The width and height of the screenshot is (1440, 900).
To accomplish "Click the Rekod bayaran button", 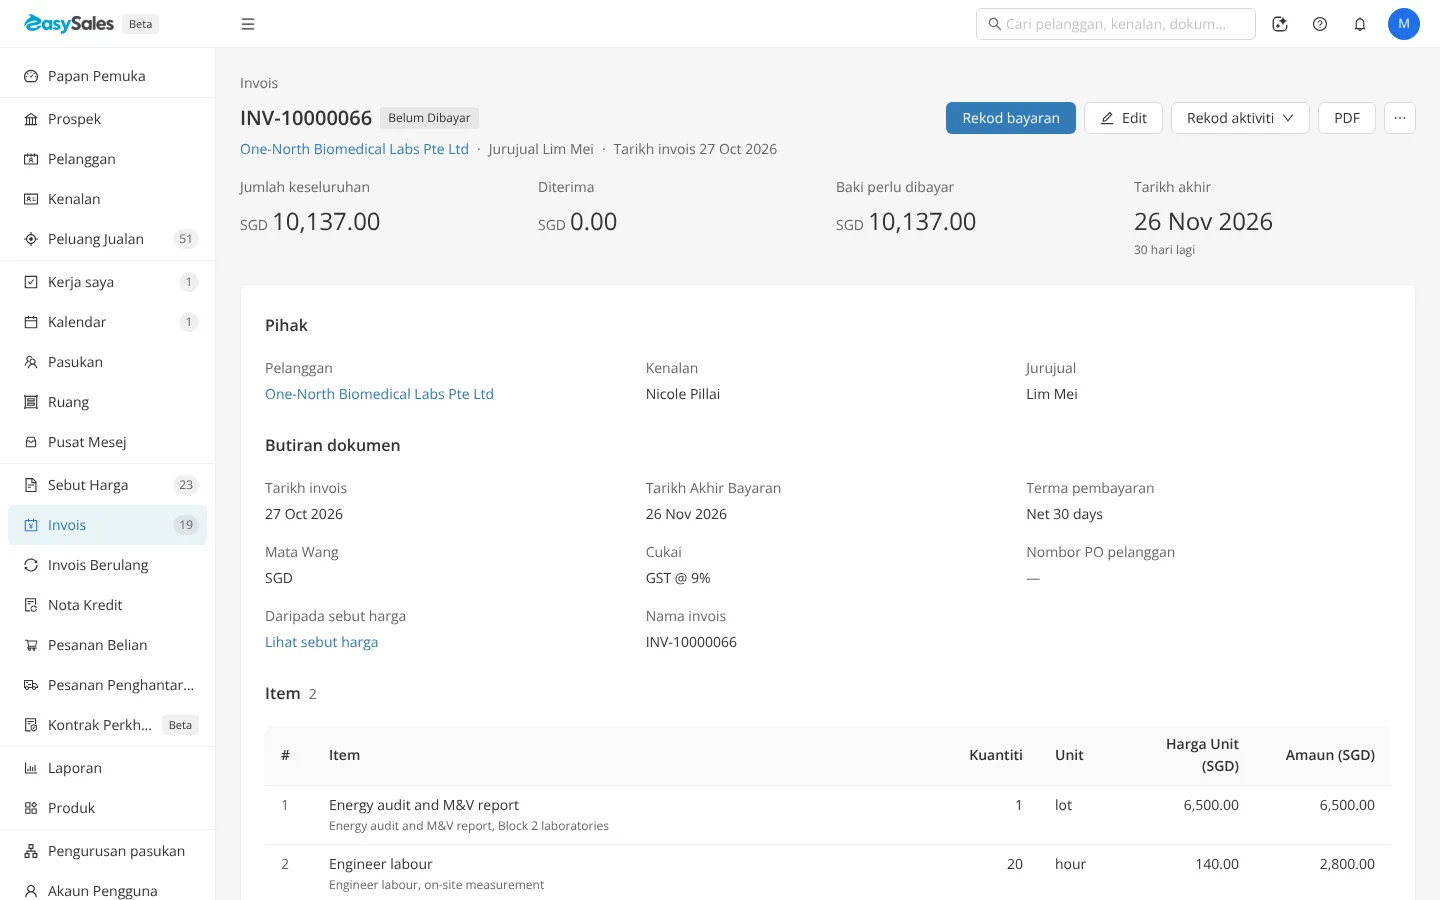I will click(1011, 118).
